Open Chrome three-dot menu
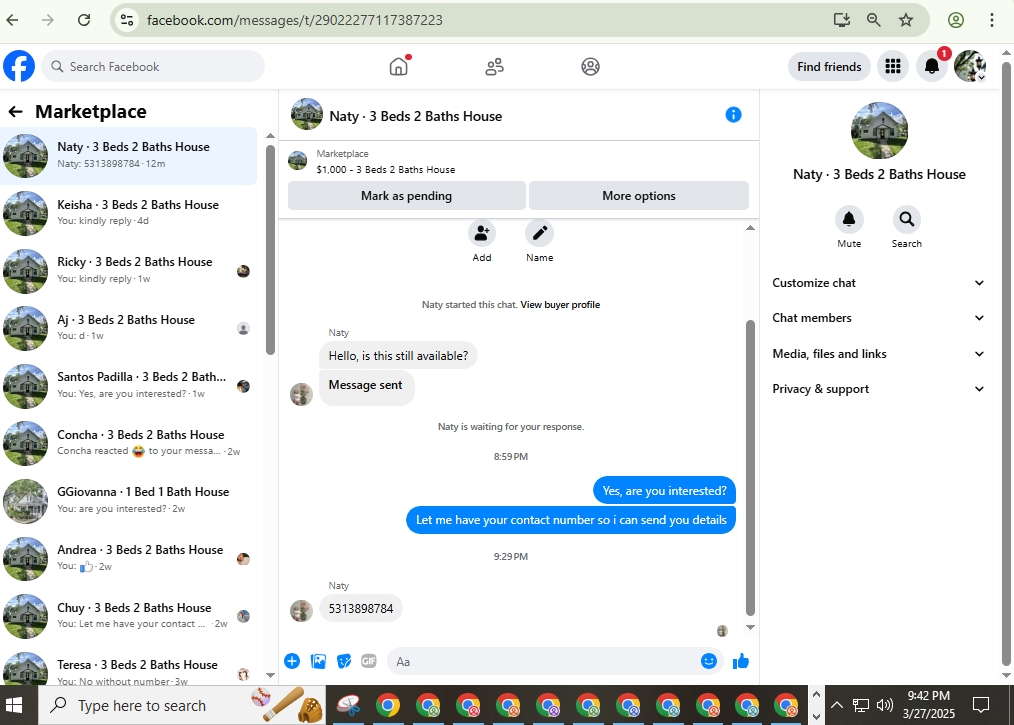The height and width of the screenshot is (725, 1014). coord(991,20)
